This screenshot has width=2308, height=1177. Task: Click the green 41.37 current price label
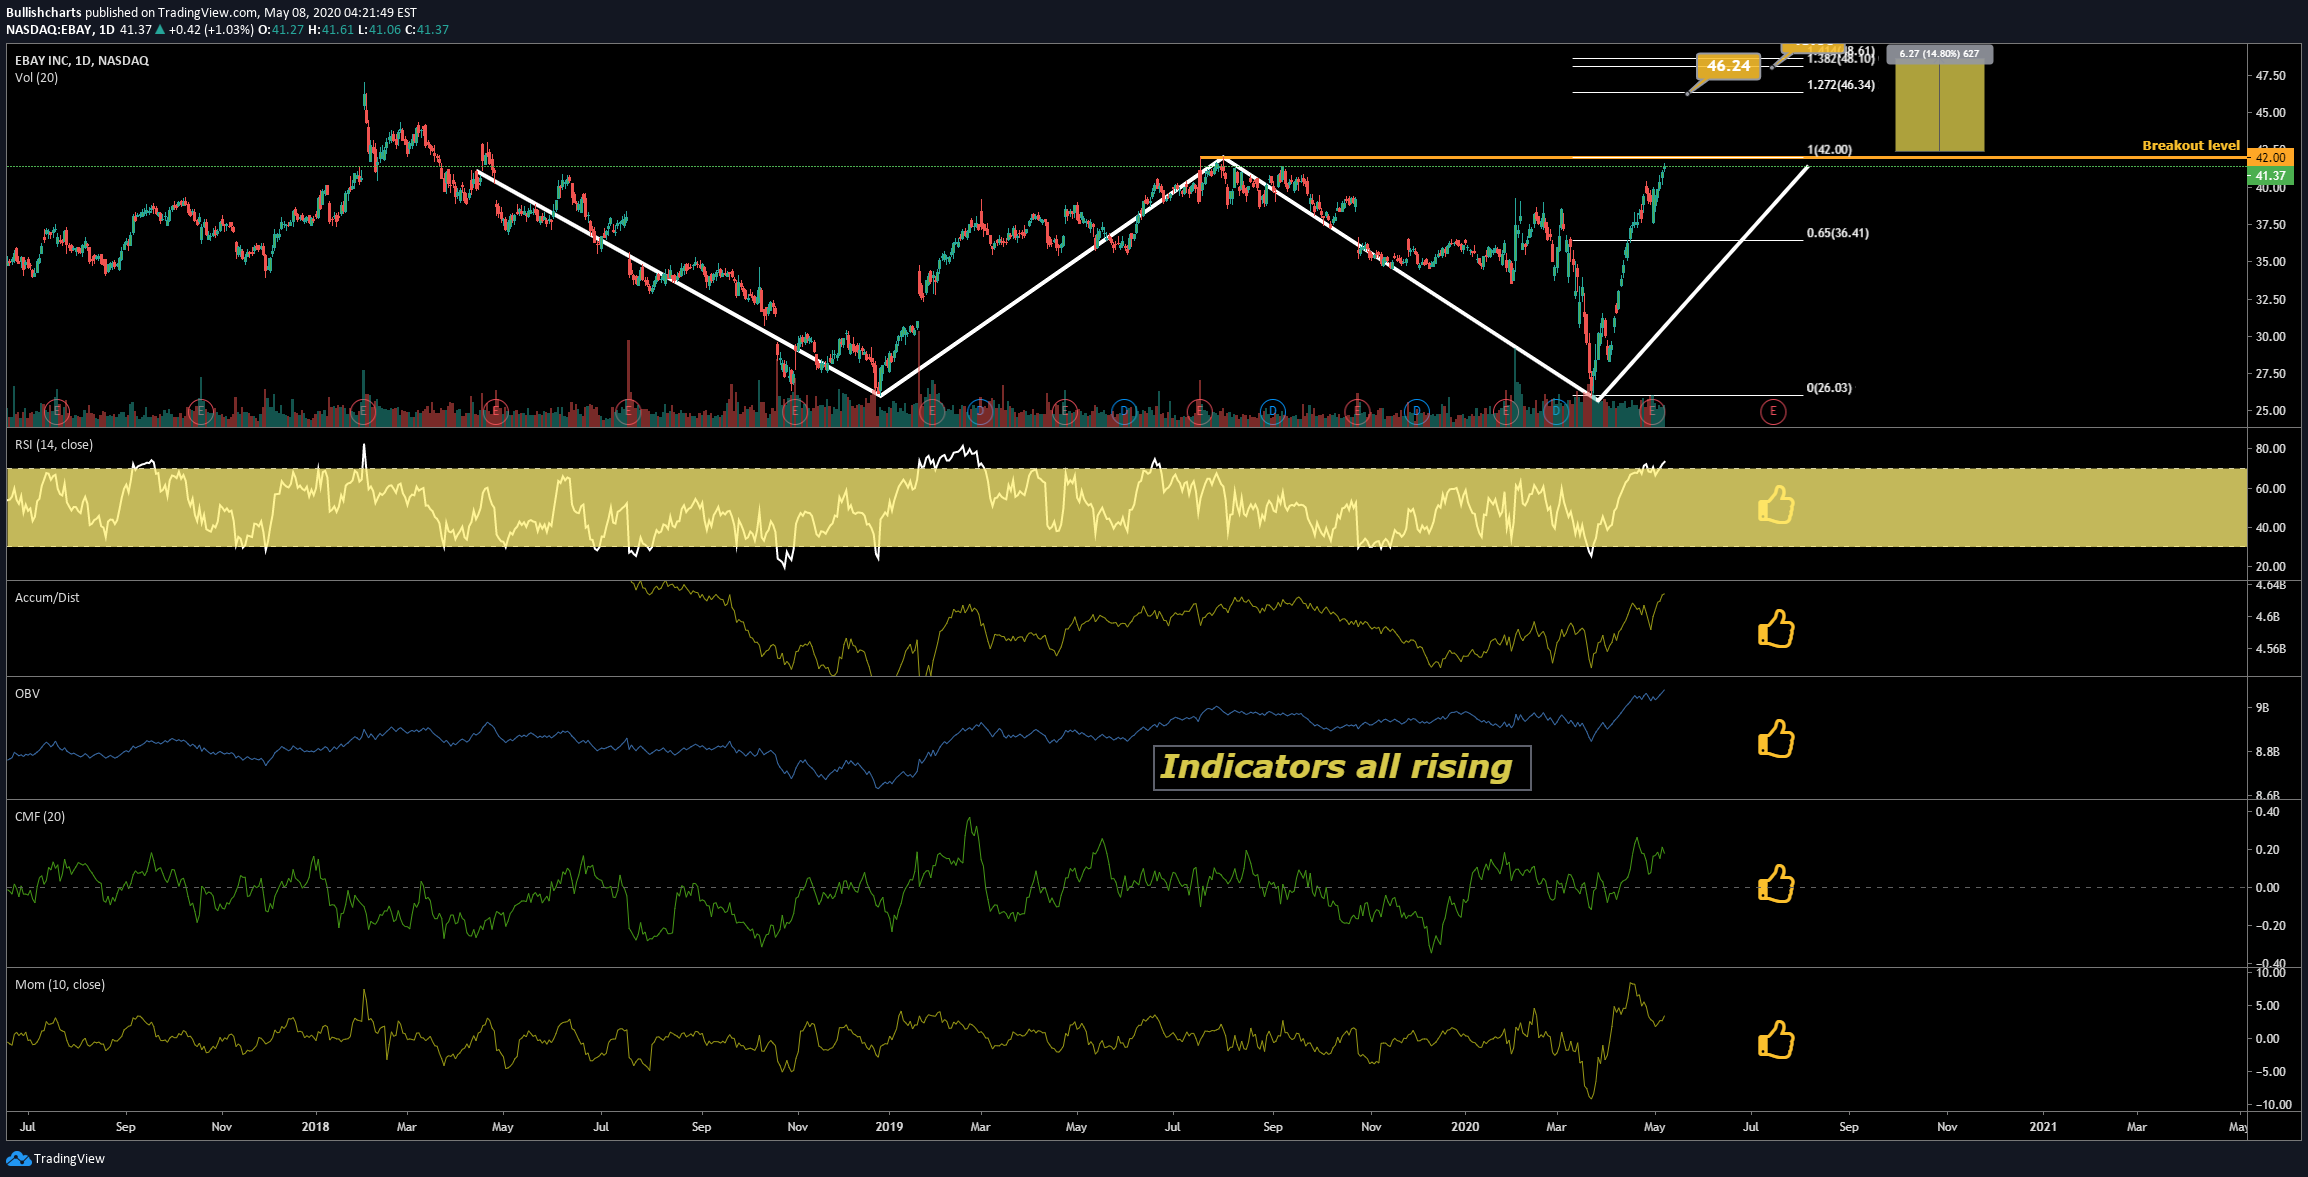2270,176
